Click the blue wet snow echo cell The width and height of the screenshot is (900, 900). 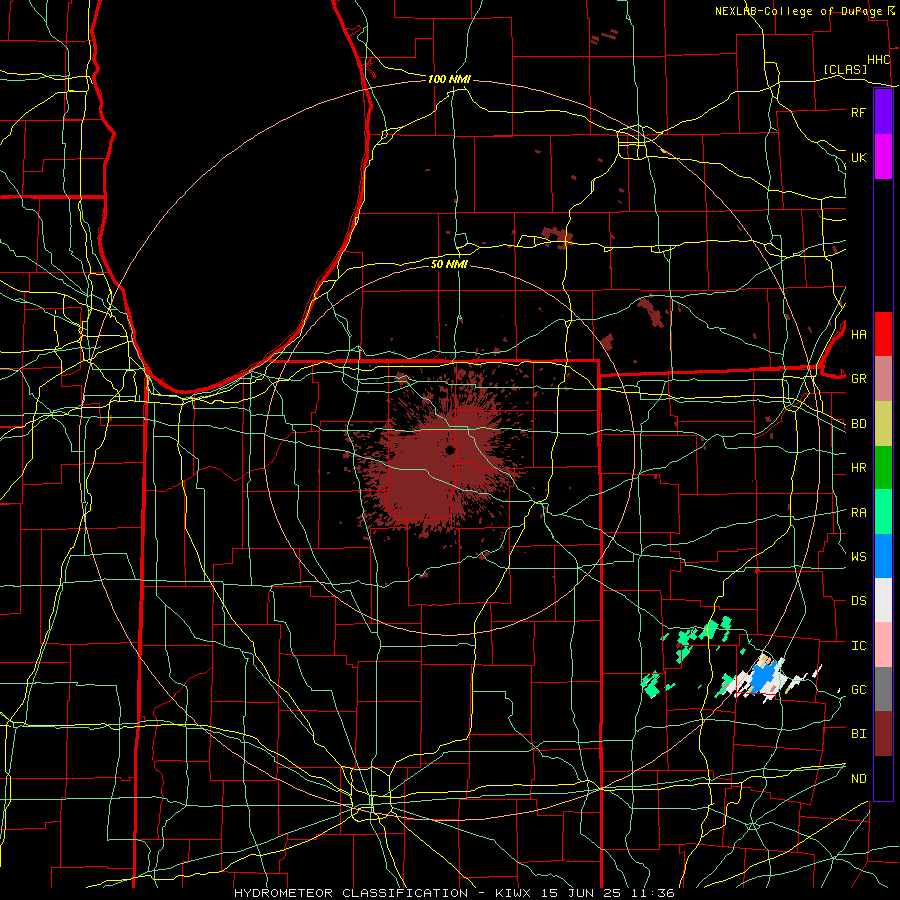tap(765, 678)
